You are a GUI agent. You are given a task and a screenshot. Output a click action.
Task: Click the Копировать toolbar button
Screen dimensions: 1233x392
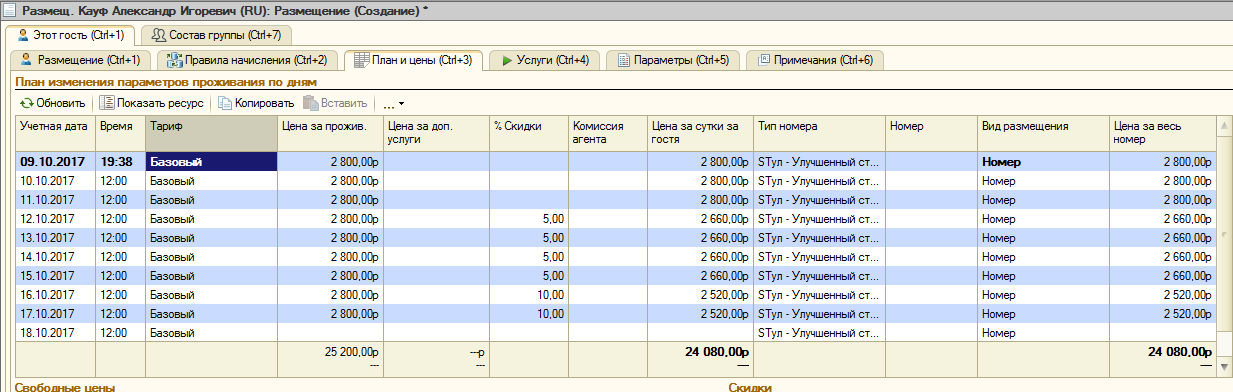pyautogui.click(x=257, y=103)
